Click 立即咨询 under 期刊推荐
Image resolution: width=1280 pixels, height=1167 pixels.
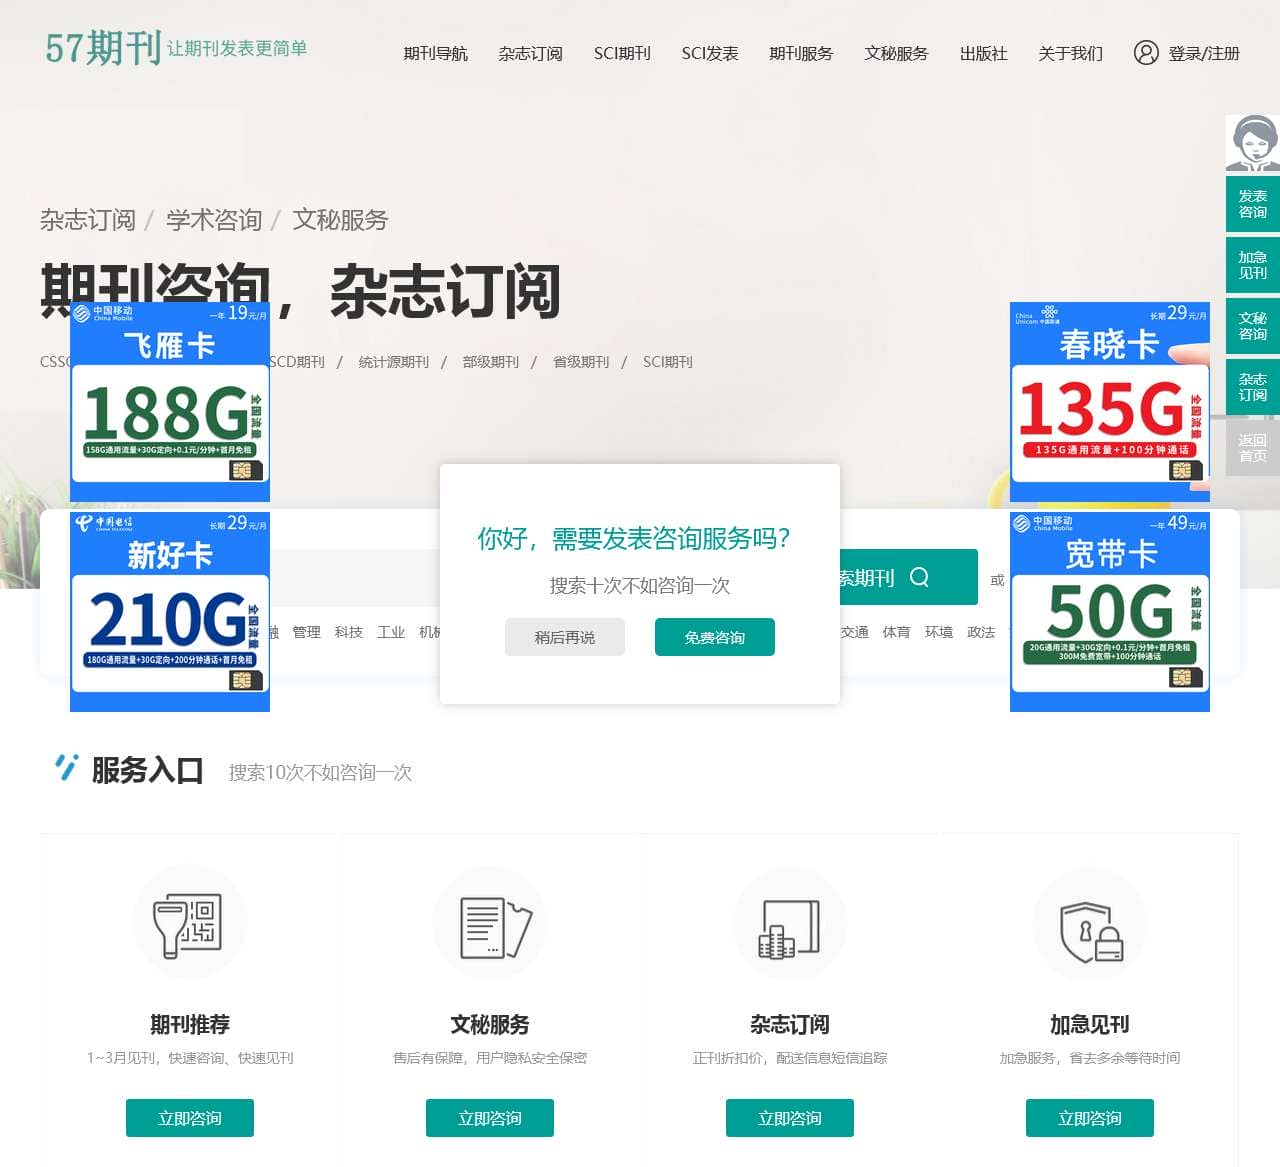click(190, 1118)
